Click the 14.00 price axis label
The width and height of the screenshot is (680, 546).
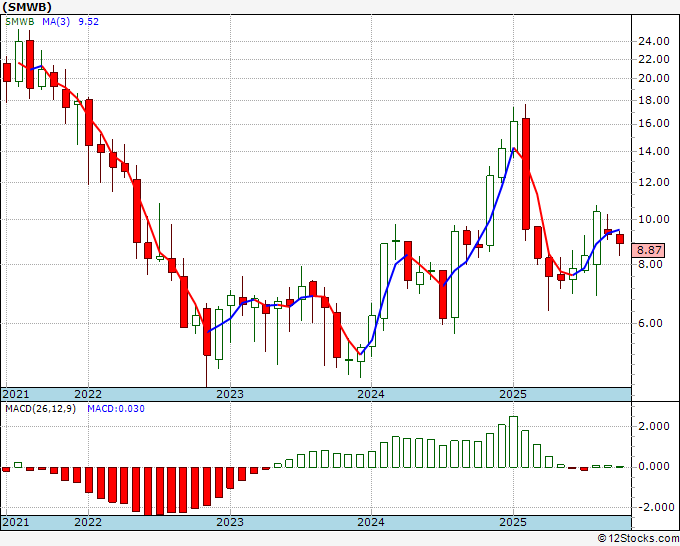tap(654, 151)
